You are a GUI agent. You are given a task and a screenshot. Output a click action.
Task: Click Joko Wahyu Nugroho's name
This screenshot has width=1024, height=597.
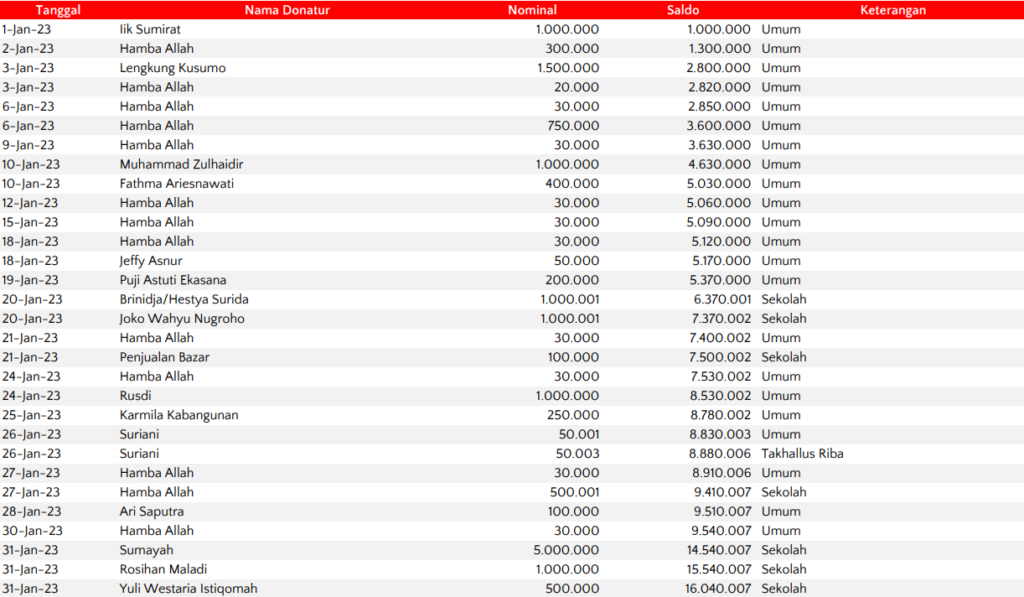(x=182, y=319)
